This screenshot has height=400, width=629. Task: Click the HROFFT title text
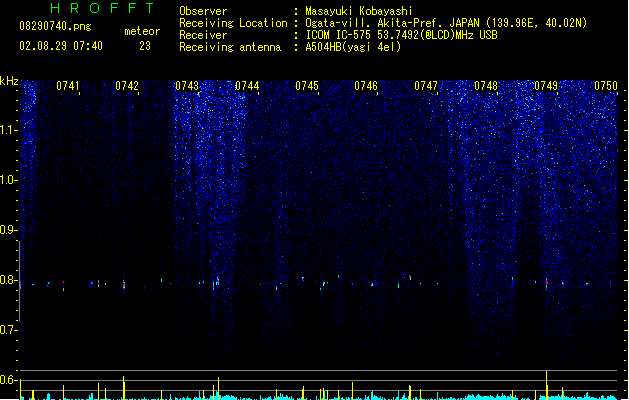point(102,8)
